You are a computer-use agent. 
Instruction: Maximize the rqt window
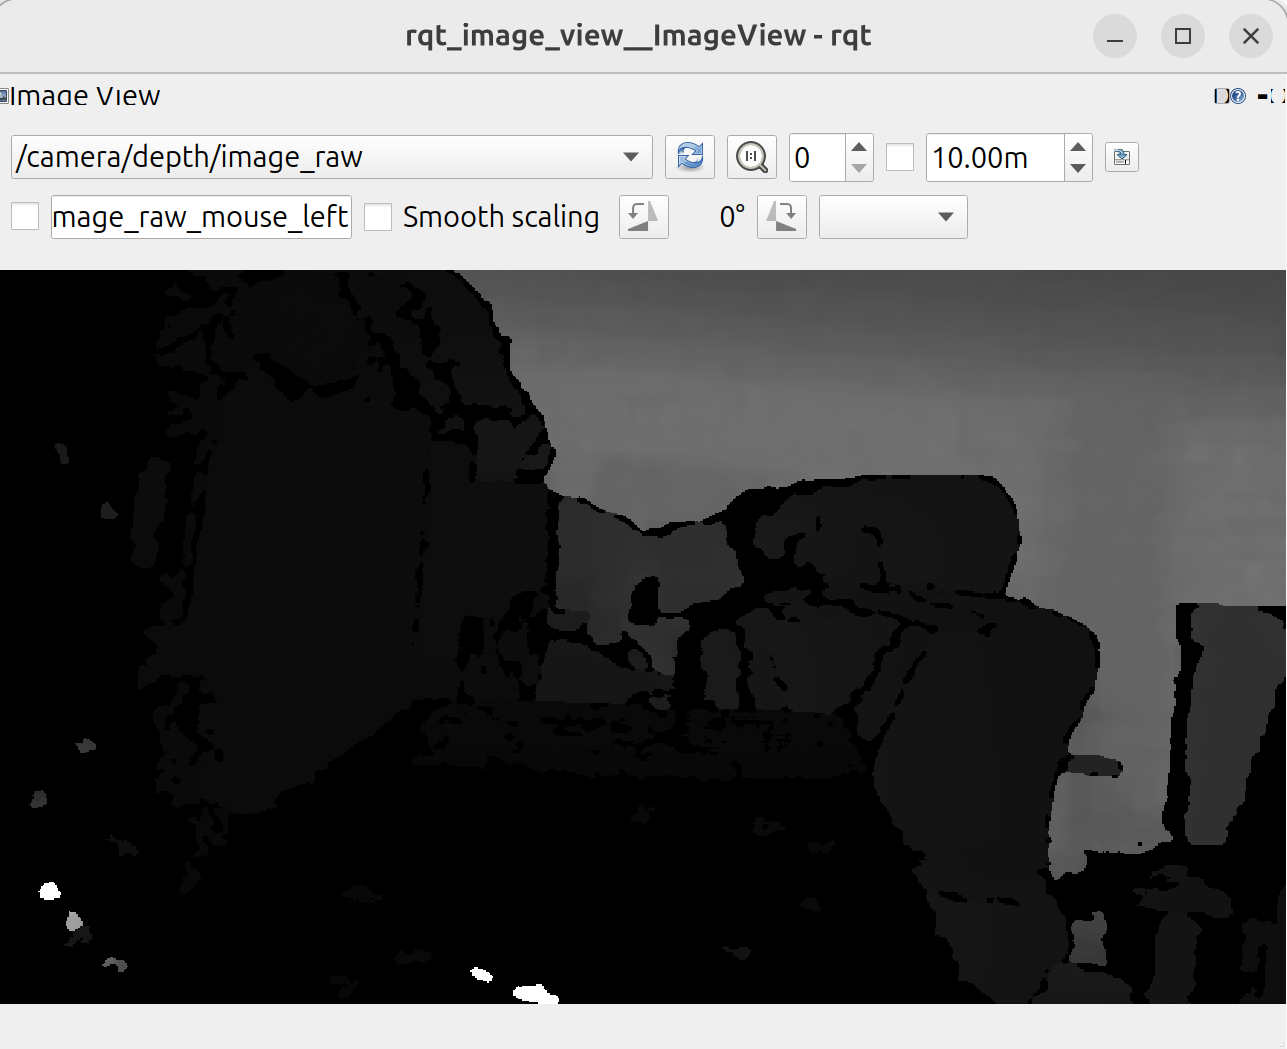(1183, 36)
